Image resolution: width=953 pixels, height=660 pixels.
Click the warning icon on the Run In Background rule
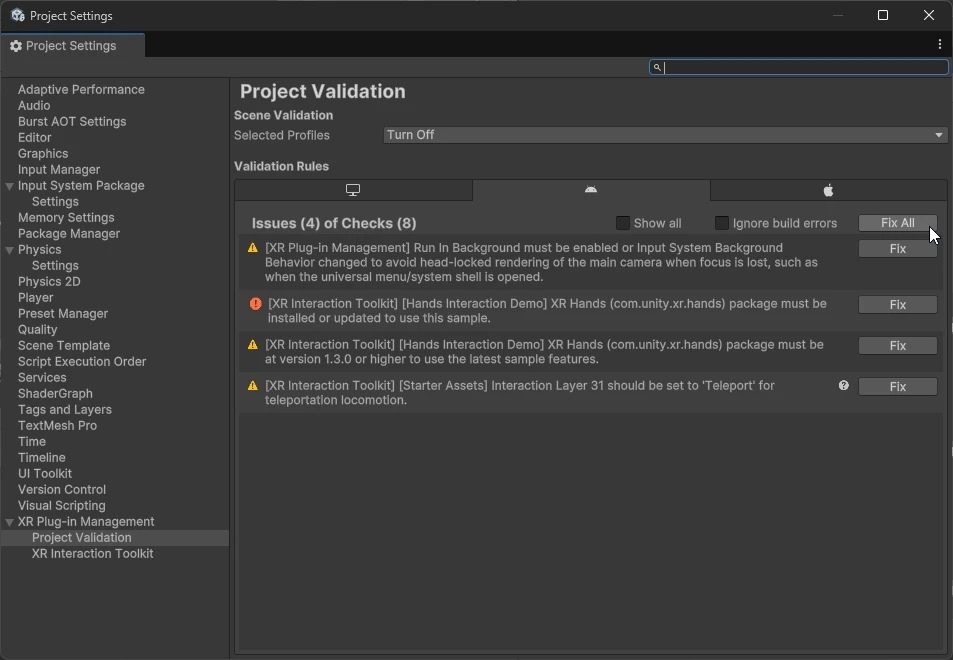point(254,247)
